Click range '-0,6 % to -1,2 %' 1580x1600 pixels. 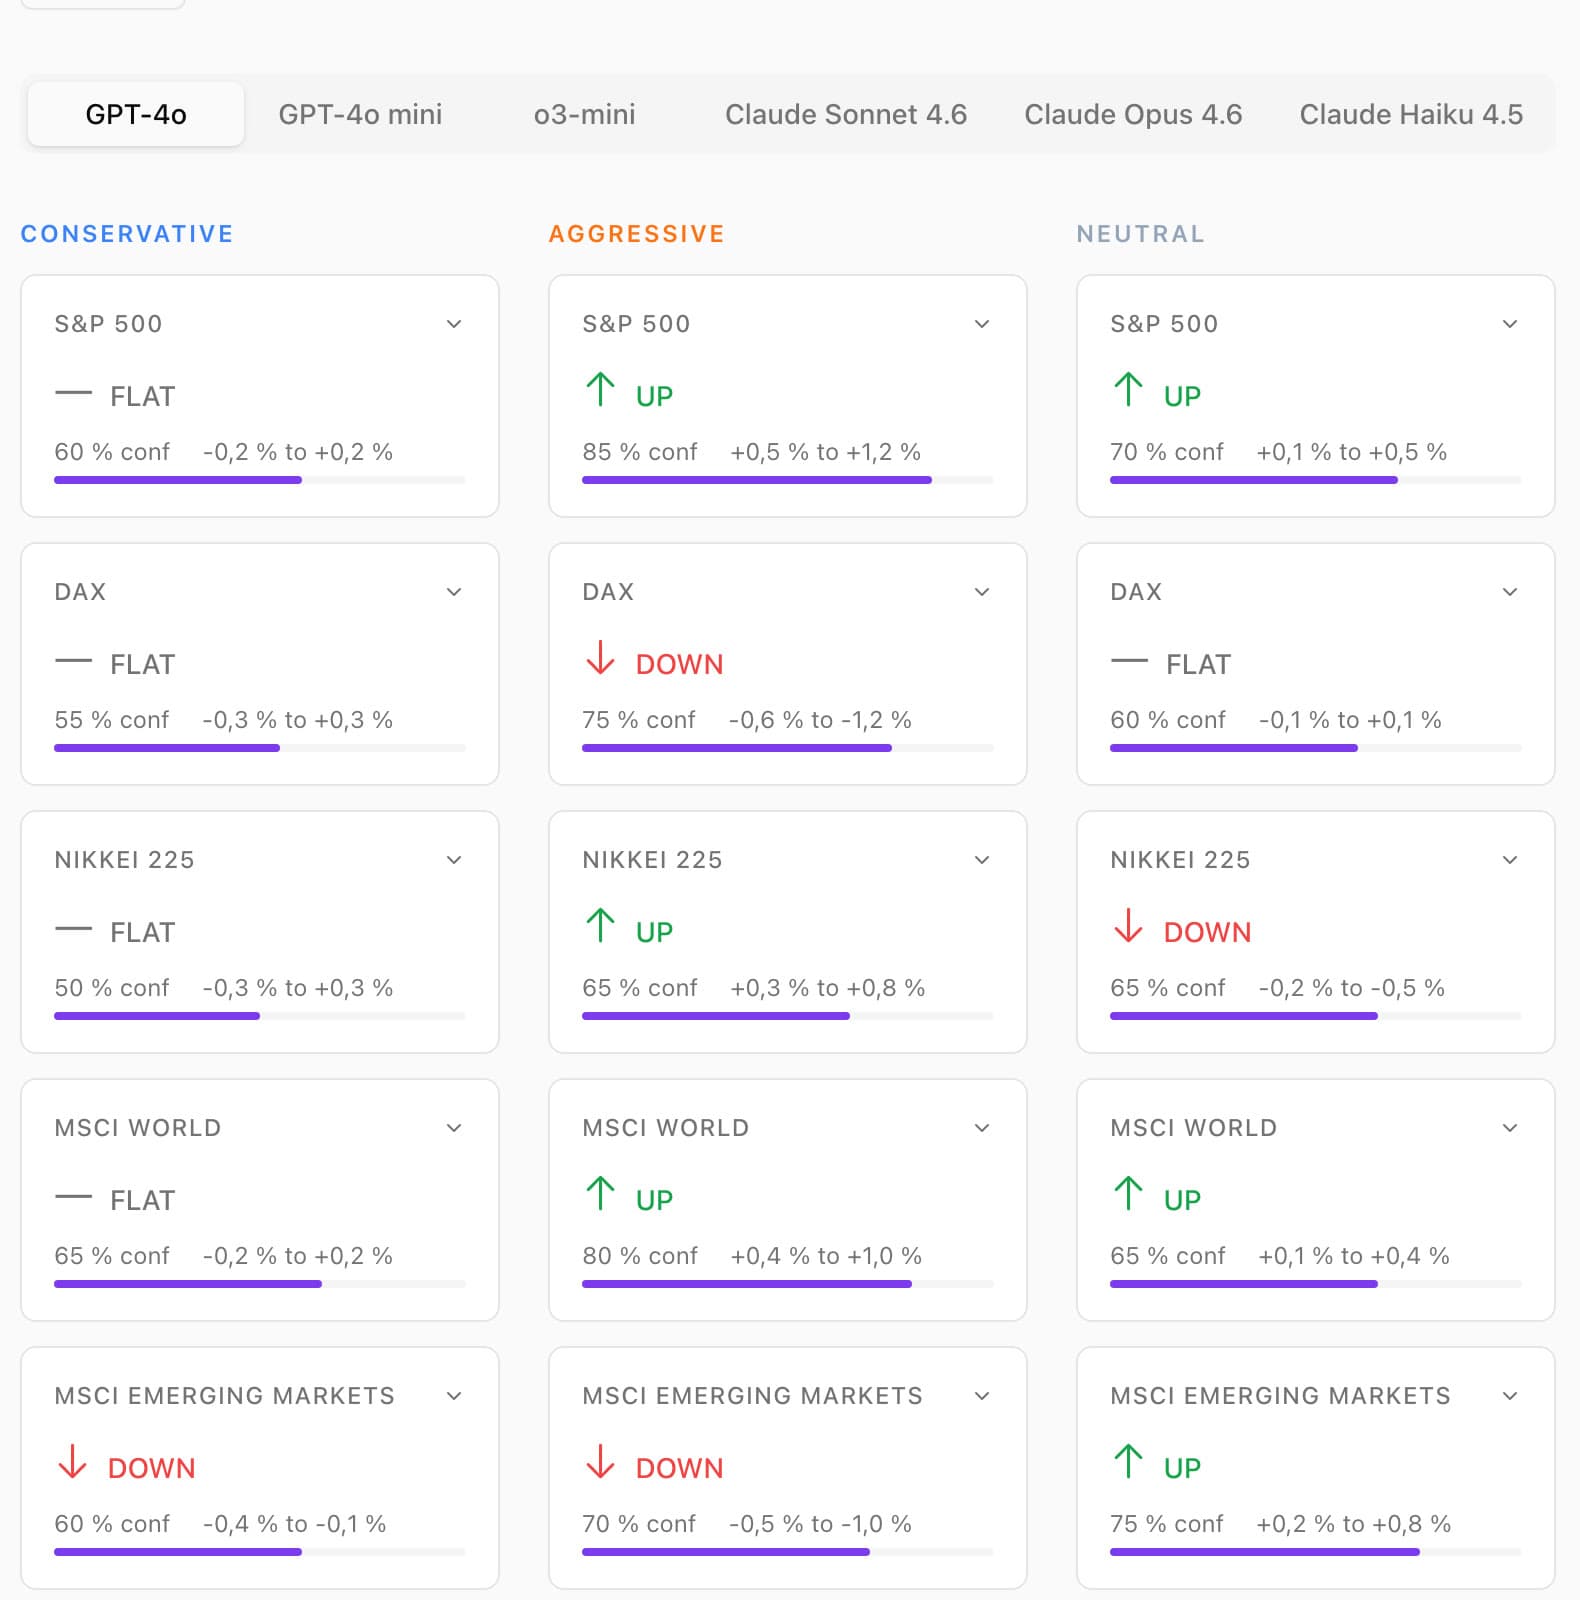pyautogui.click(x=820, y=720)
